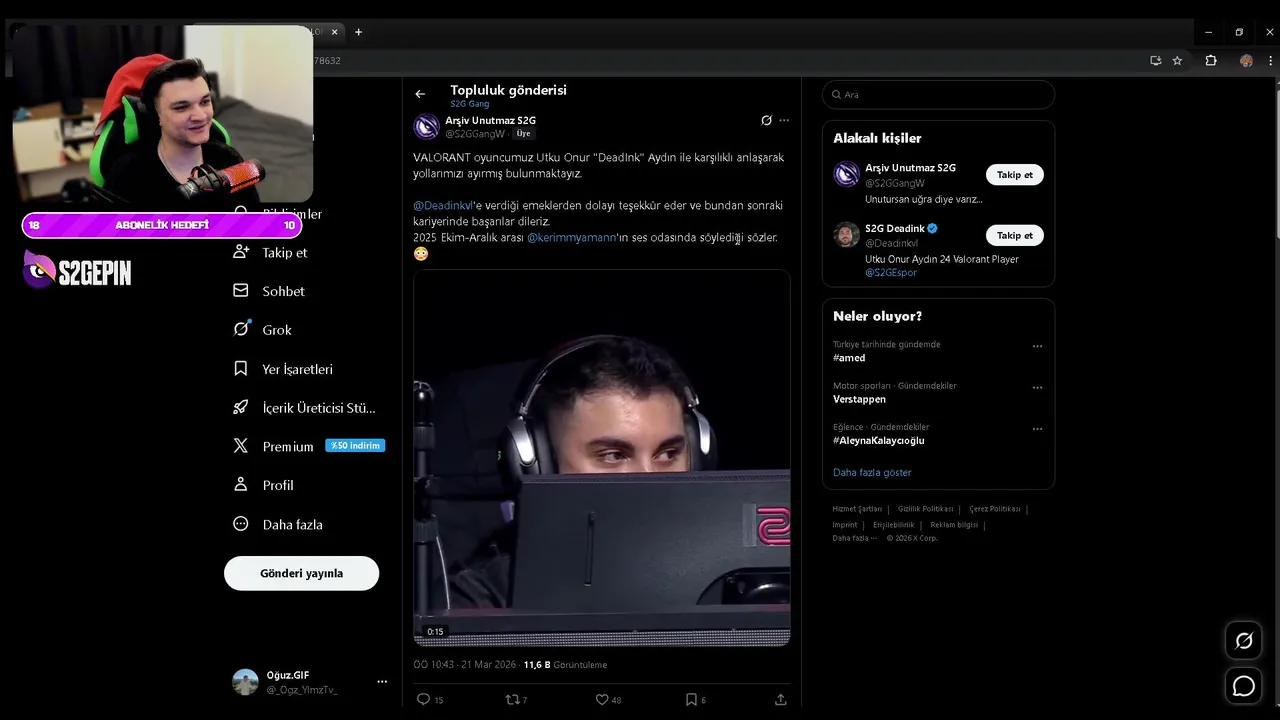Open the post's three-dot more menu
The width and height of the screenshot is (1280, 720).
click(784, 120)
